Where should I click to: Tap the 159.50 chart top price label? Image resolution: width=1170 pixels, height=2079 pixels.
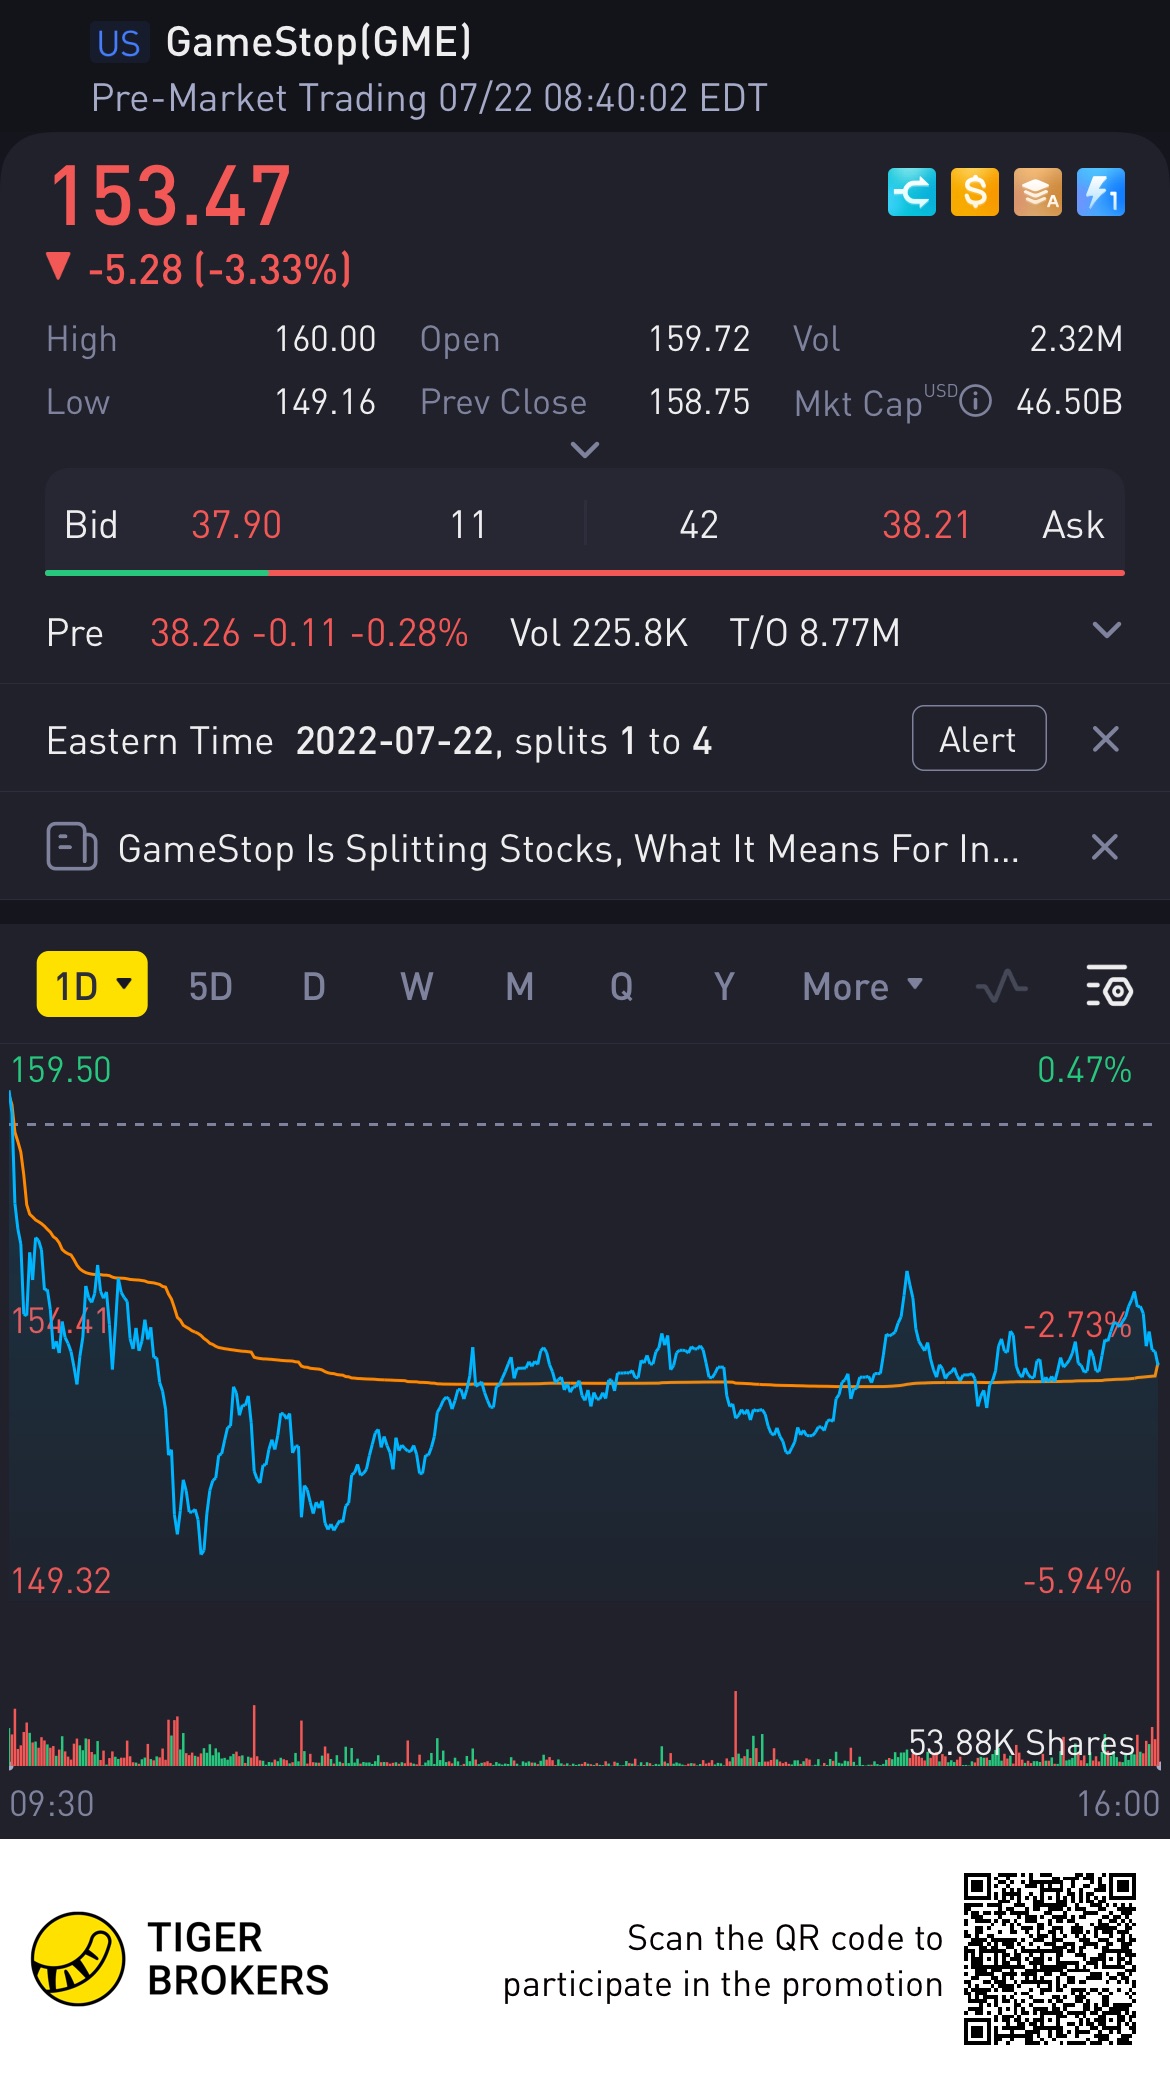point(61,1070)
